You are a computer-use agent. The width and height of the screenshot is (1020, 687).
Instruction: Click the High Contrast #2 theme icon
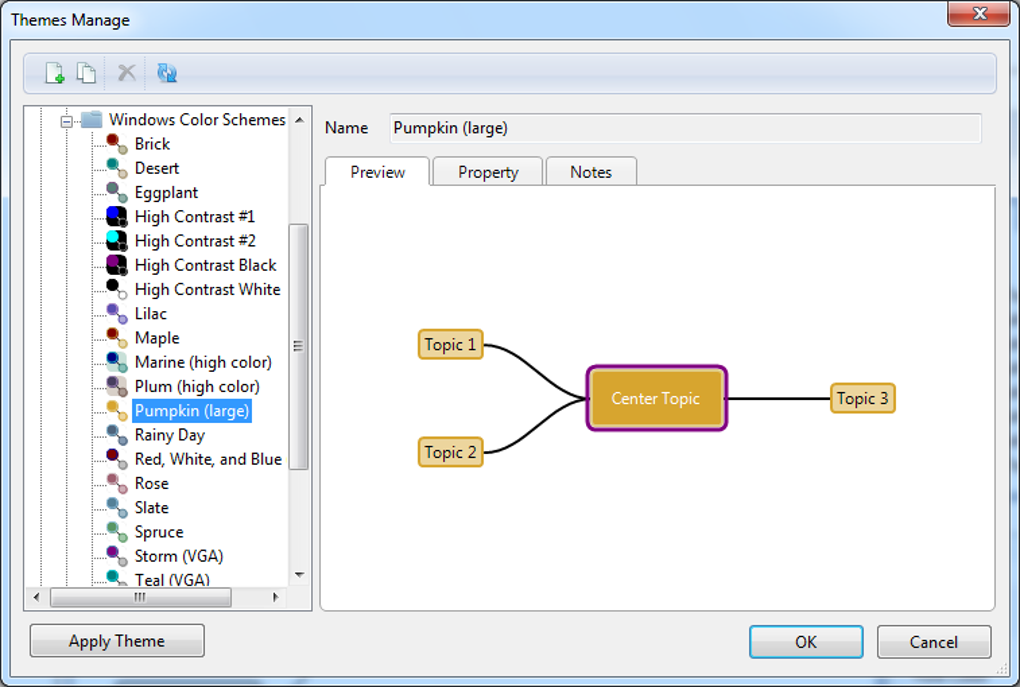point(117,241)
